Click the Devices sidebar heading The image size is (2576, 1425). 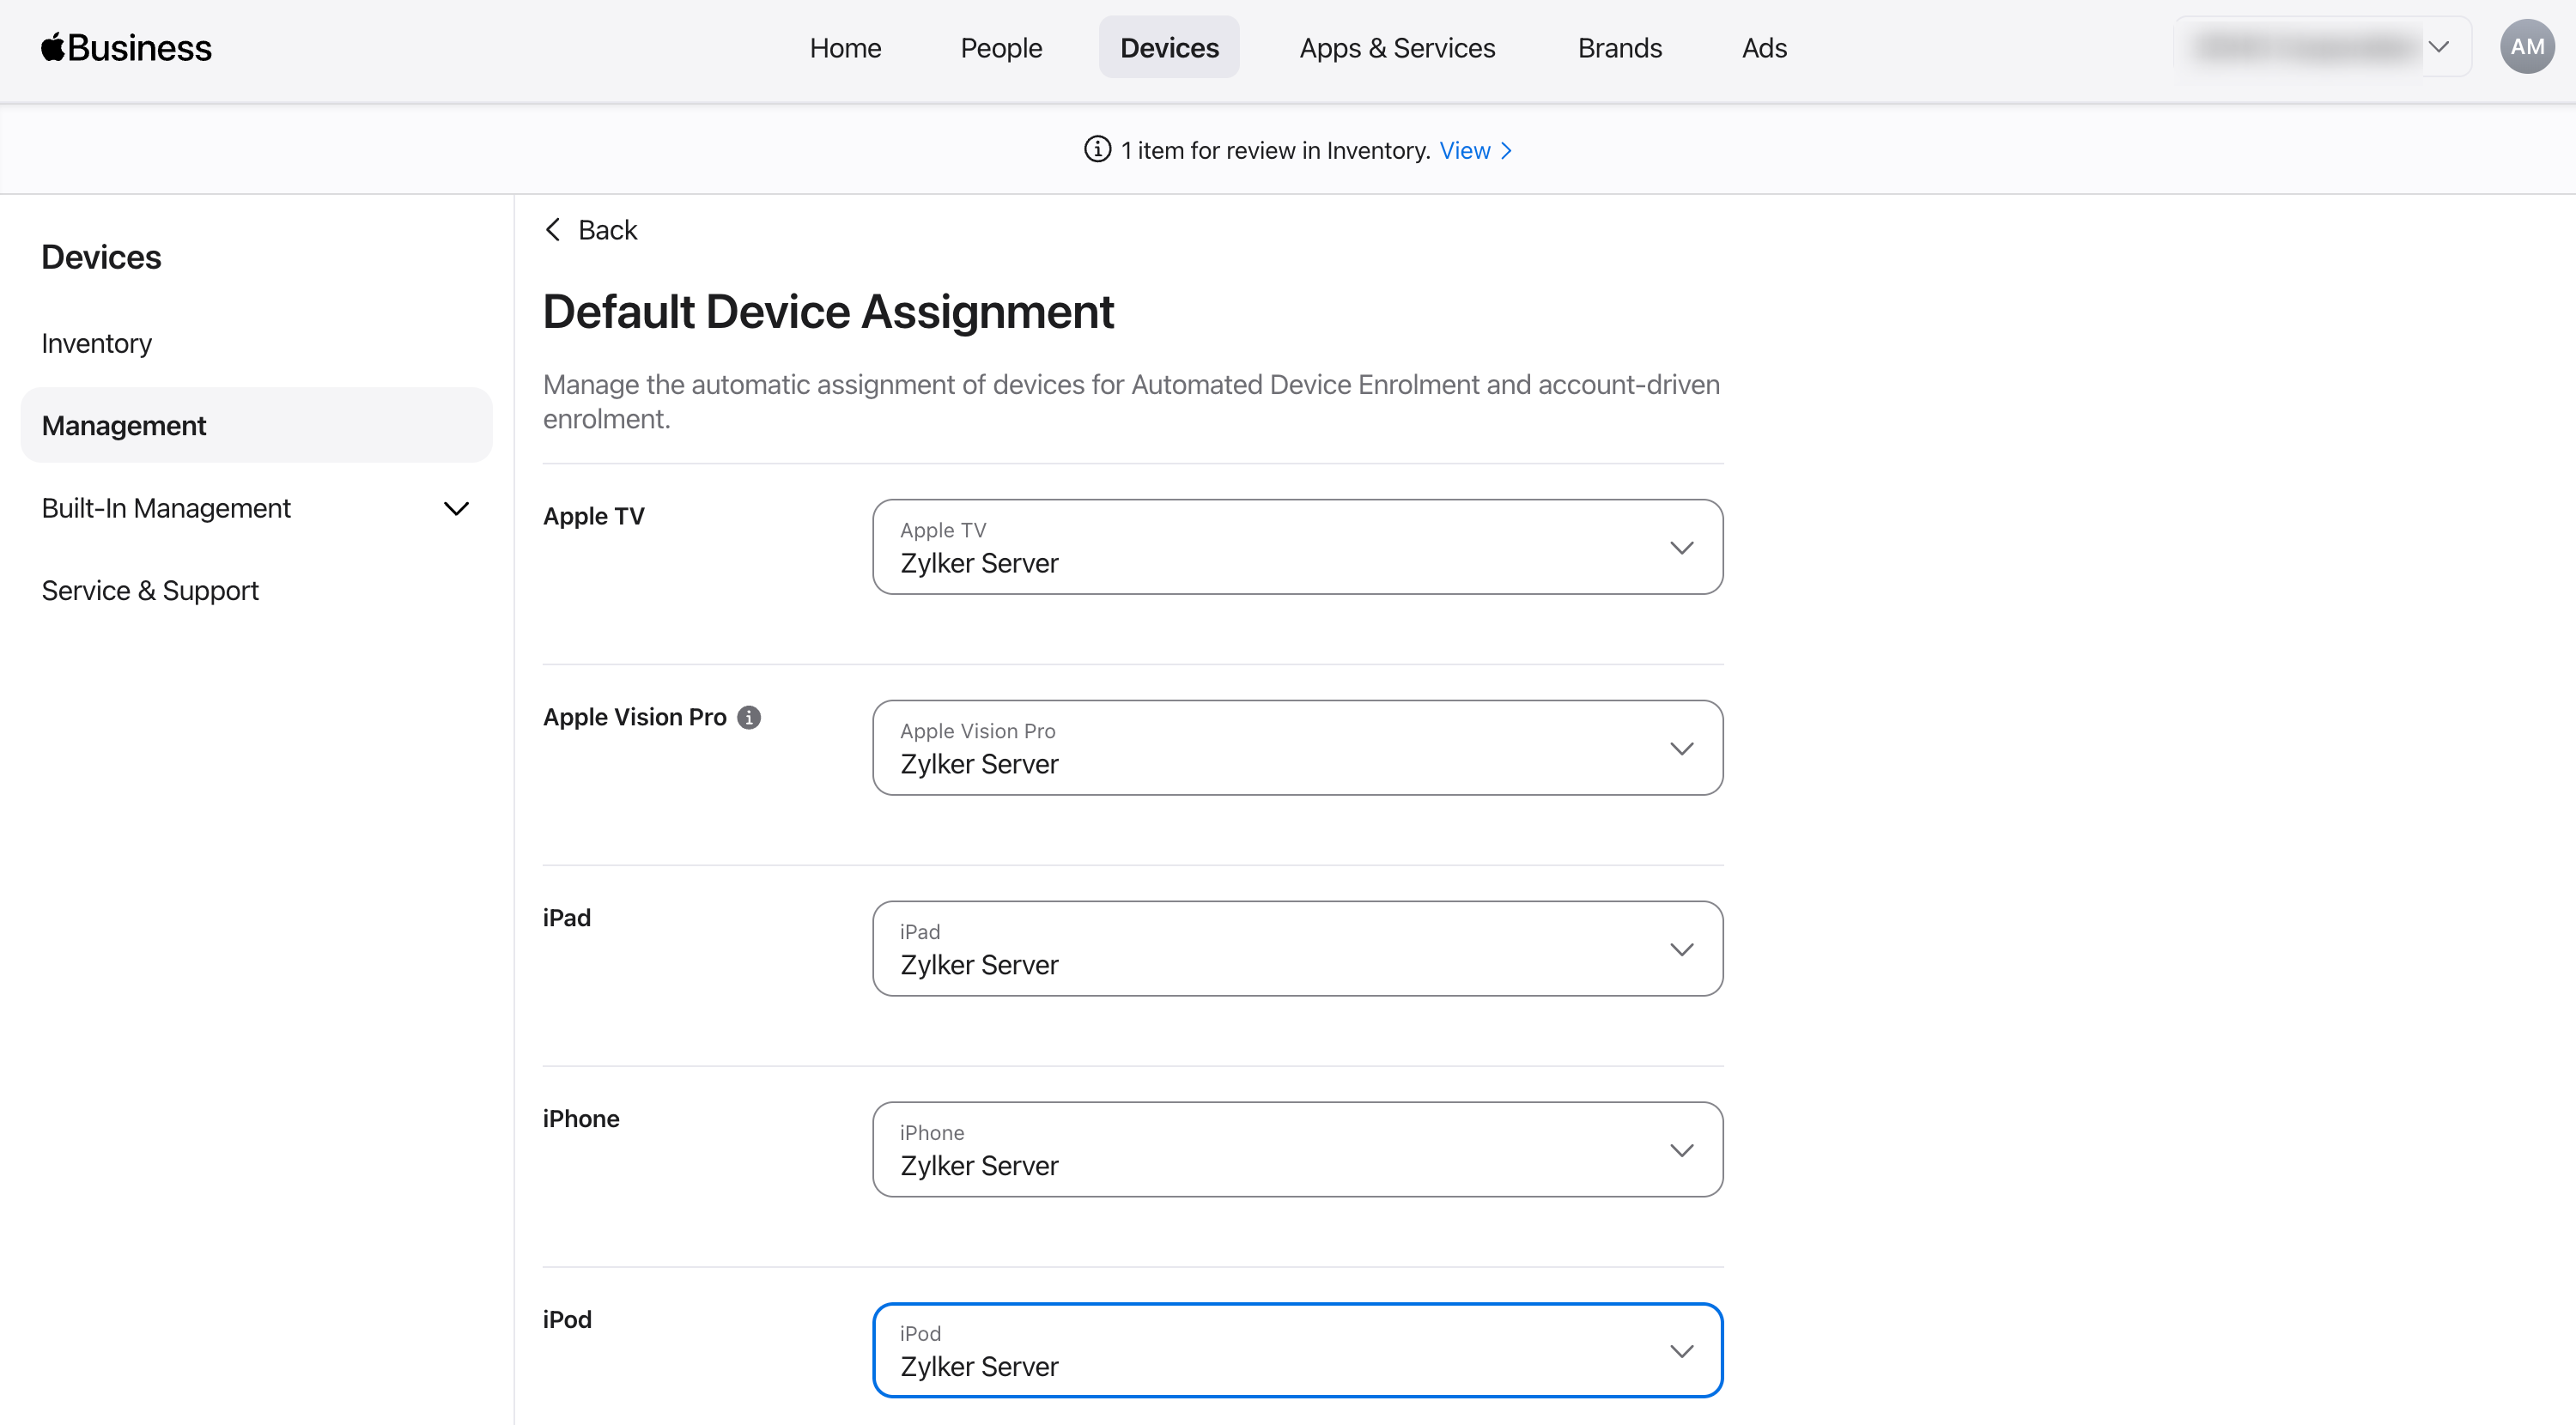[101, 257]
